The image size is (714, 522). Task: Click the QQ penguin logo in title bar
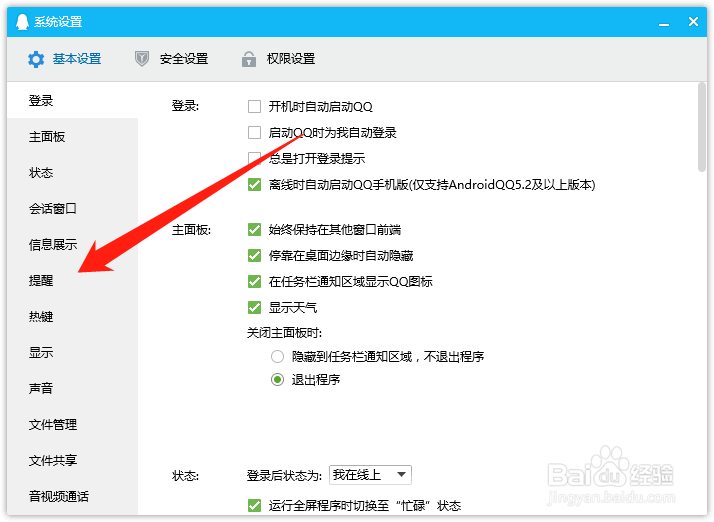point(22,21)
